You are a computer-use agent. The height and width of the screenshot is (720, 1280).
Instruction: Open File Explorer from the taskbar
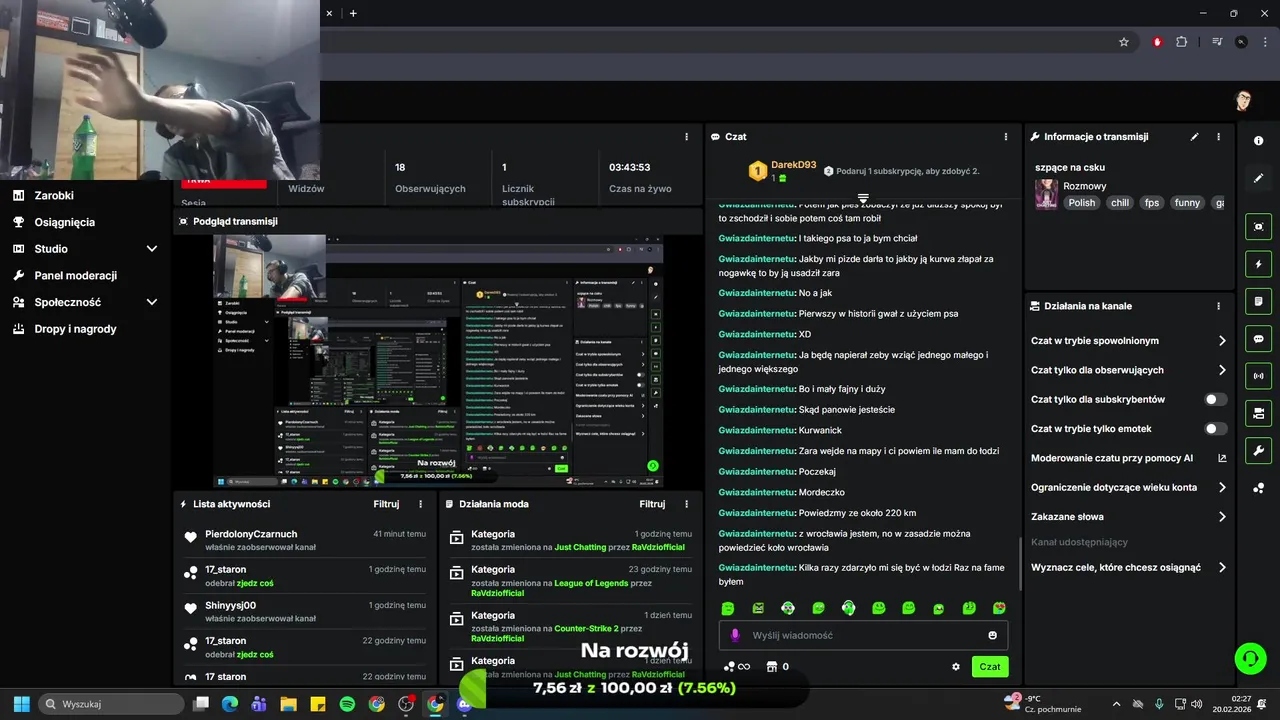point(288,704)
